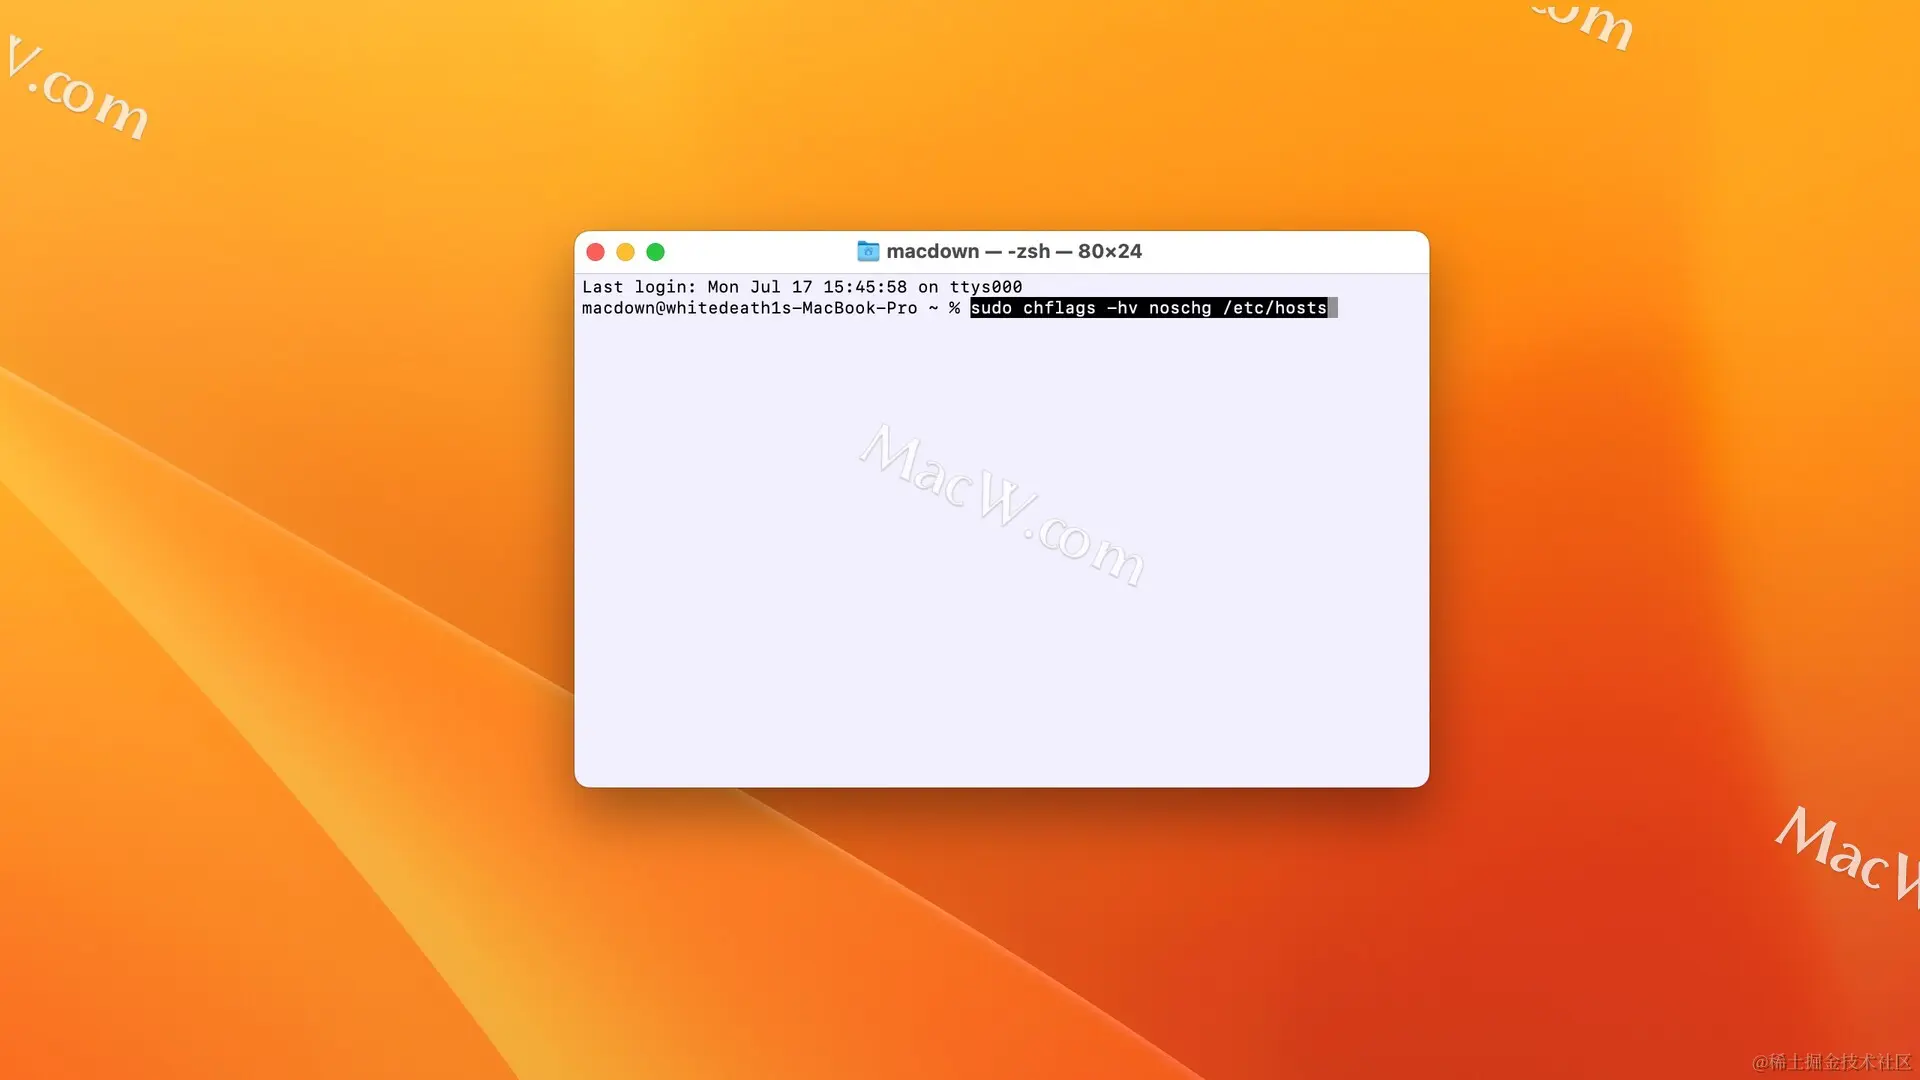Minimize Terminal using the yellow button

point(625,252)
